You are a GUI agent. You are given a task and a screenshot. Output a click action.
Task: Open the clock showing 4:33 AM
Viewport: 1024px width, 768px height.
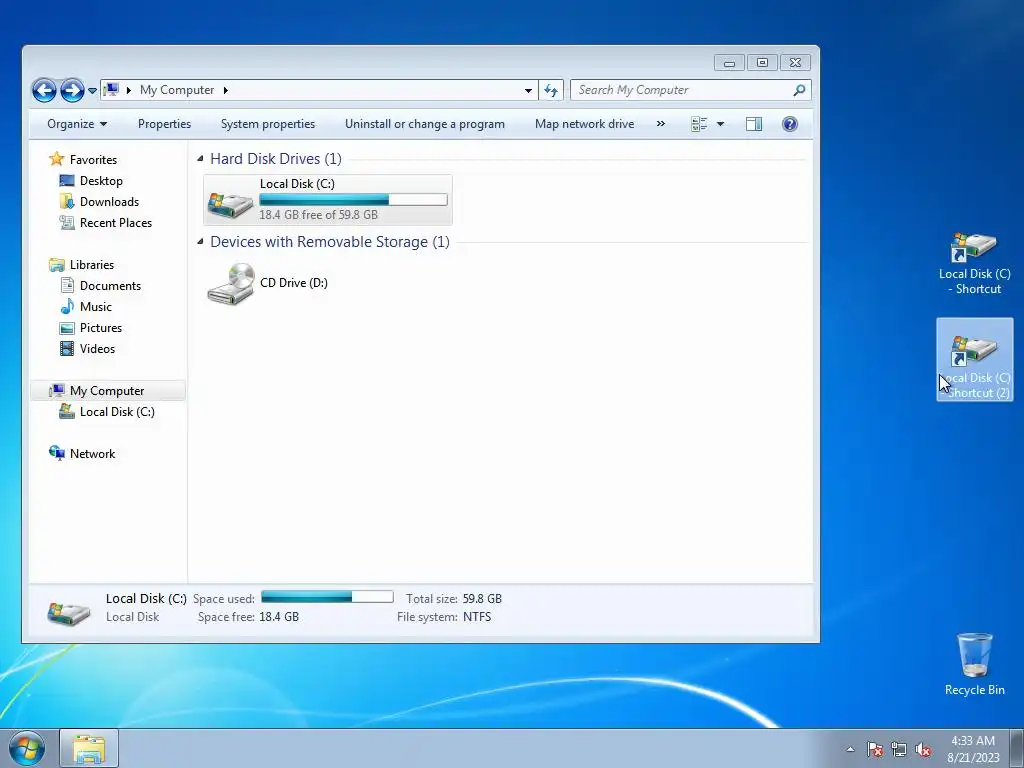coord(973,749)
